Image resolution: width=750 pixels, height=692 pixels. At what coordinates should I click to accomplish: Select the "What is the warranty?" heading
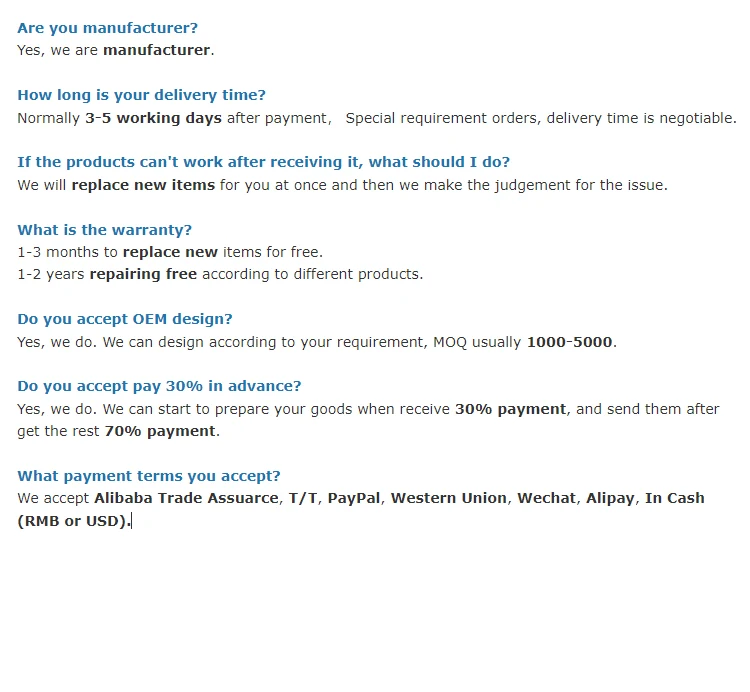[104, 230]
